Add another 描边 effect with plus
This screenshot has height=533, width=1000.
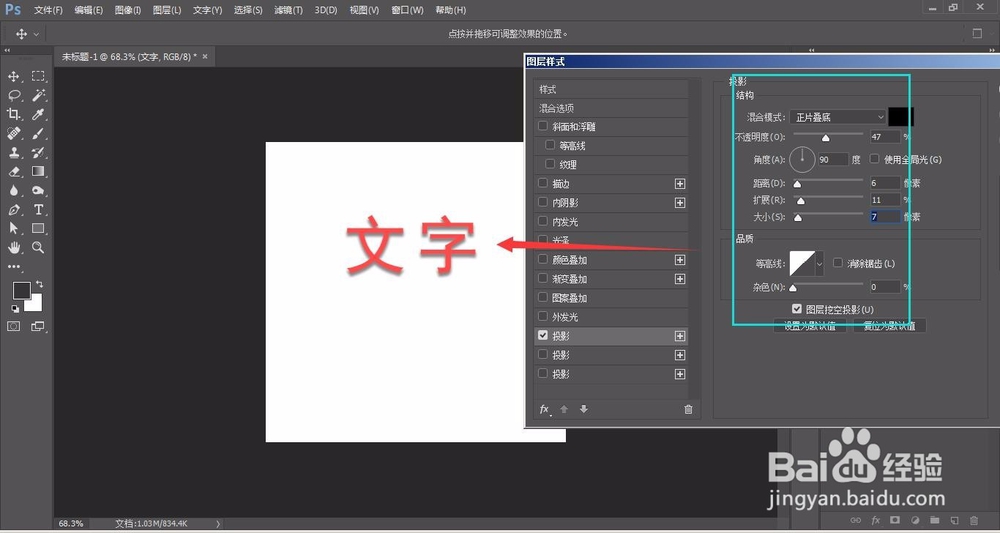pos(680,184)
